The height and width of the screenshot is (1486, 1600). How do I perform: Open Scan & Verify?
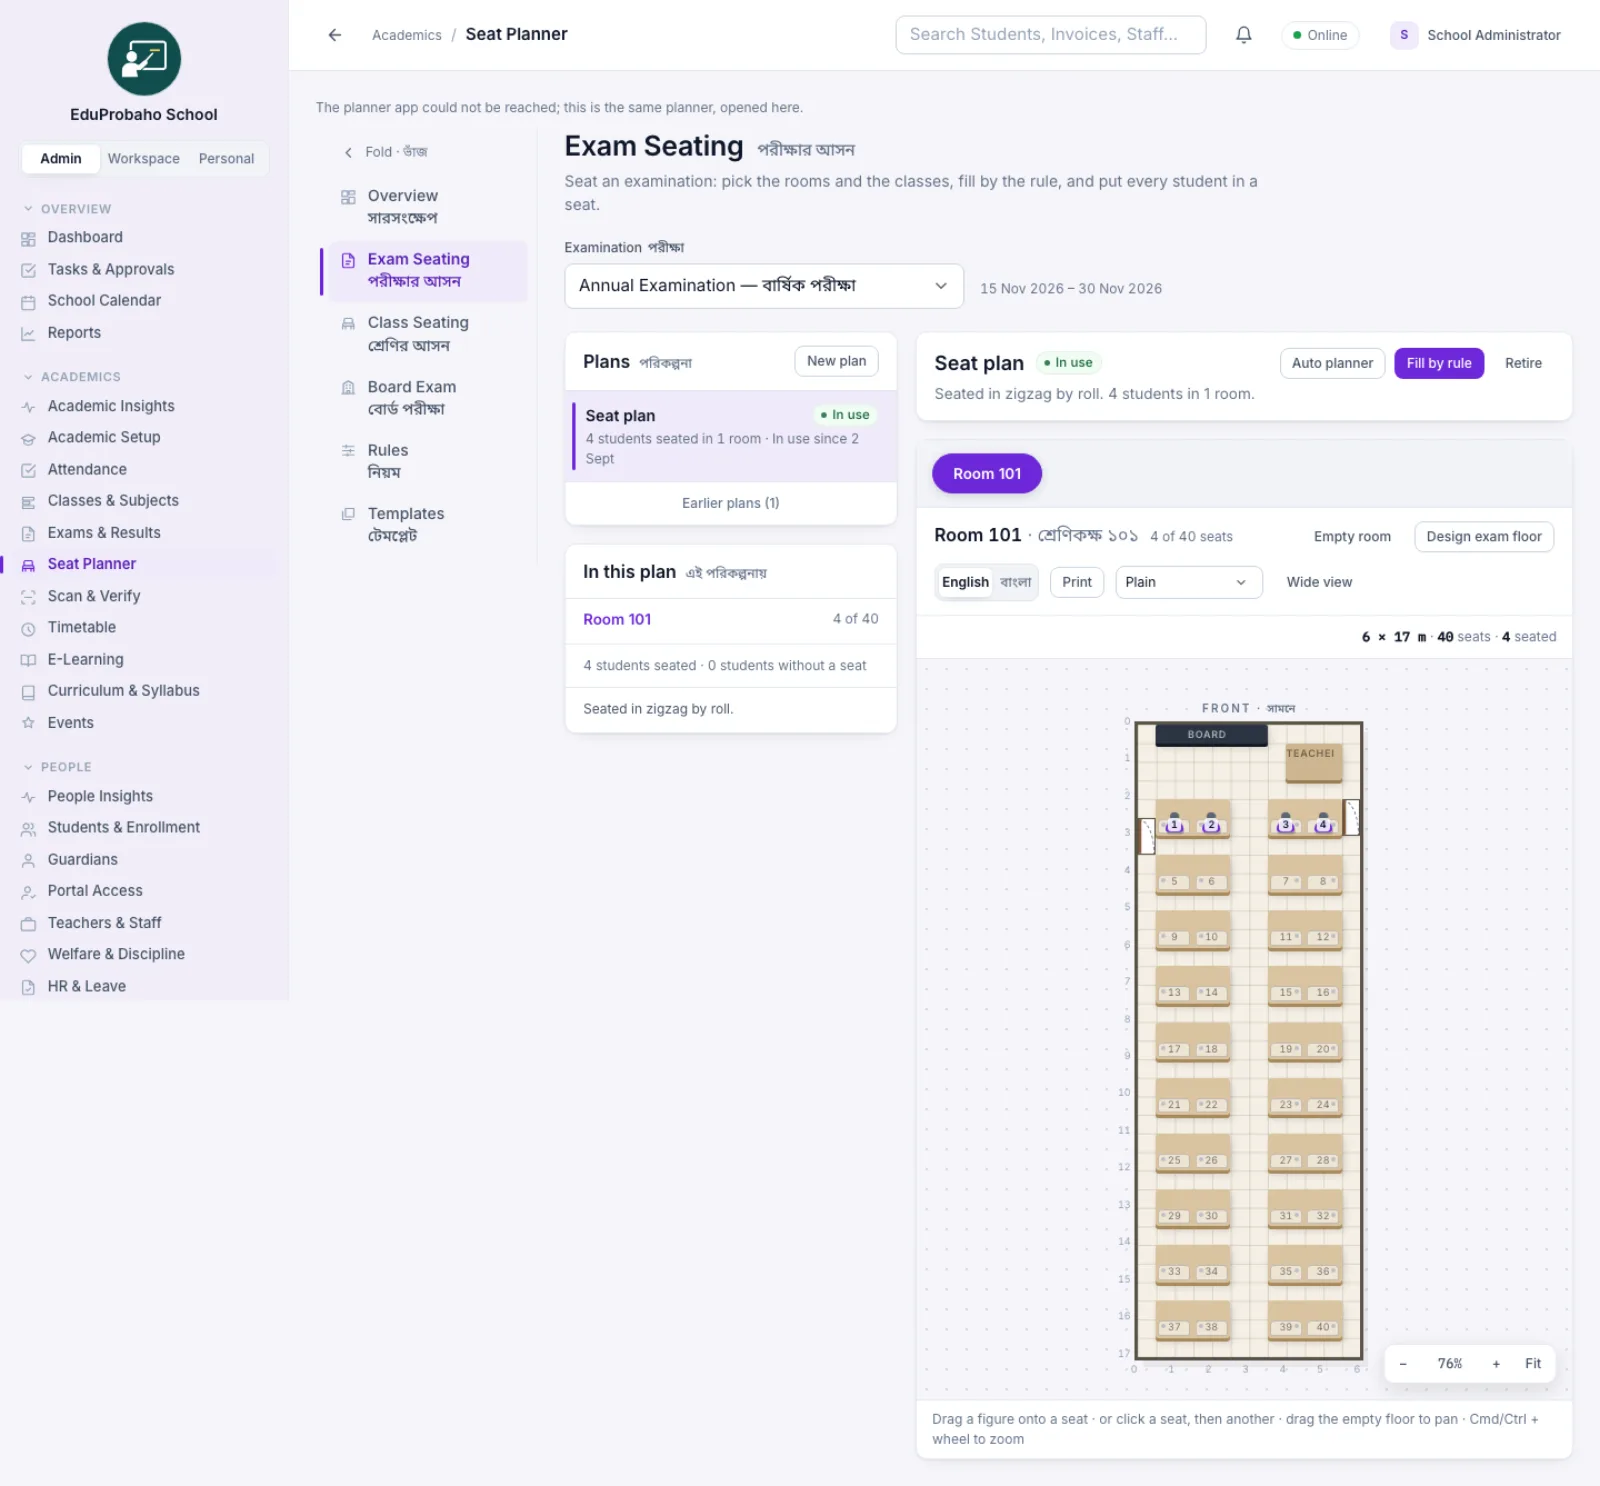tap(93, 596)
